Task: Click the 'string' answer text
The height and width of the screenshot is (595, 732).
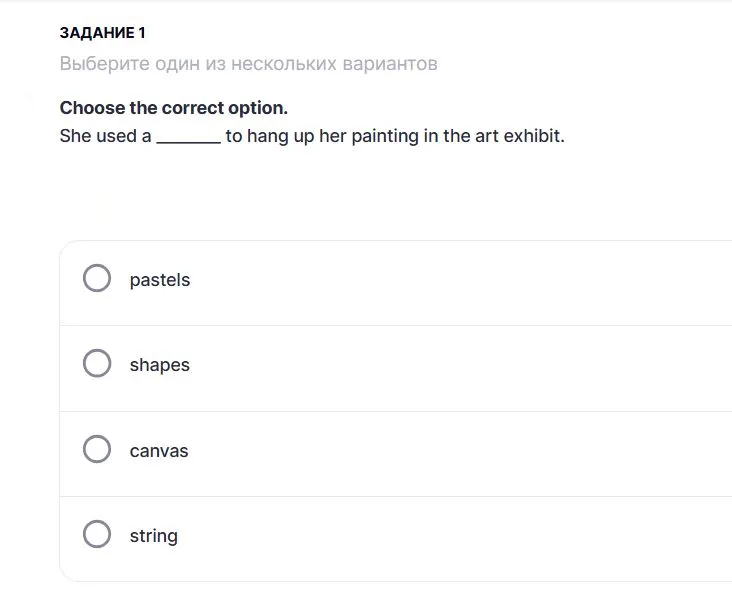Action: pos(153,536)
